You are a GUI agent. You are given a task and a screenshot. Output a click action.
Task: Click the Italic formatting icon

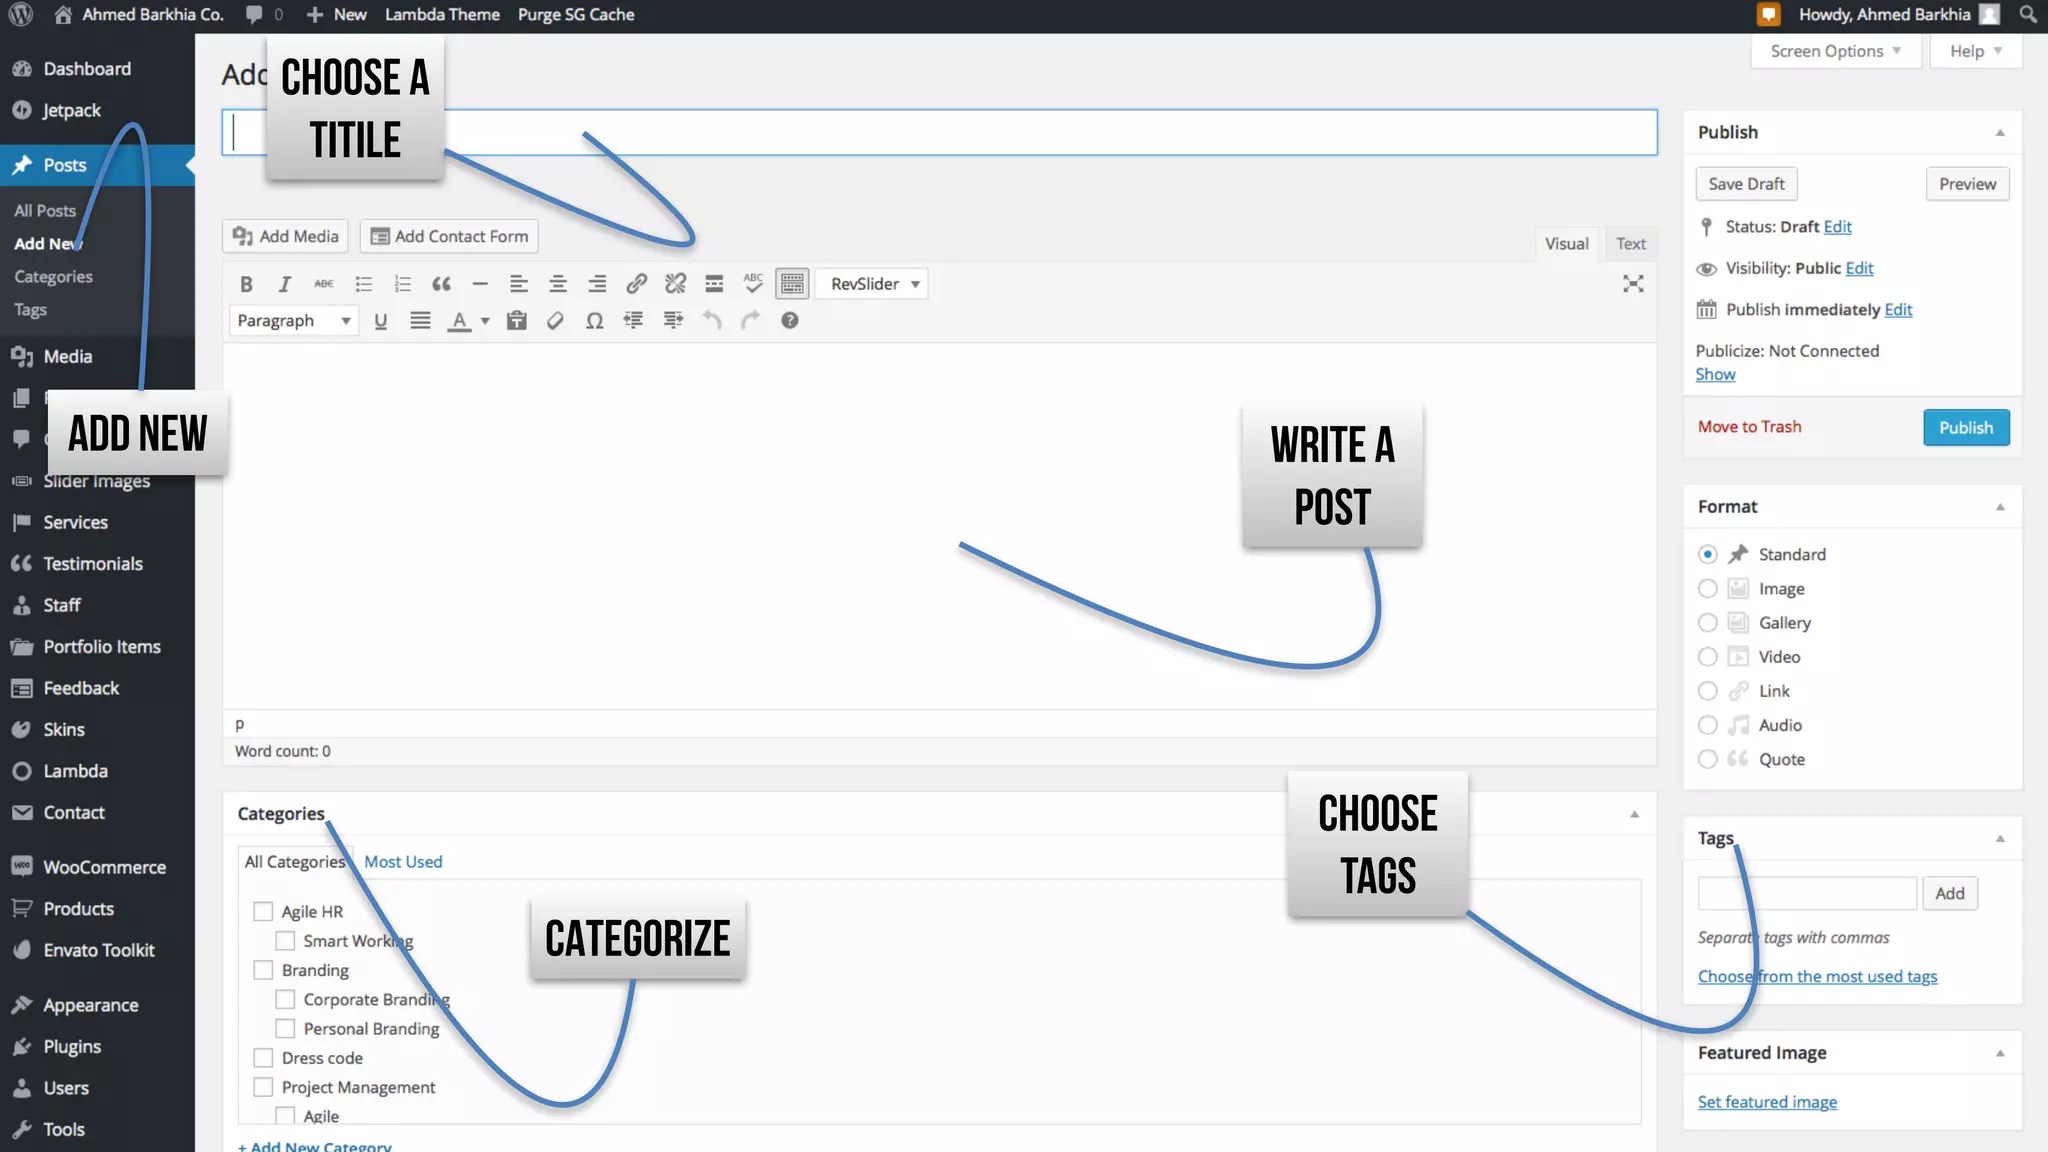point(285,284)
